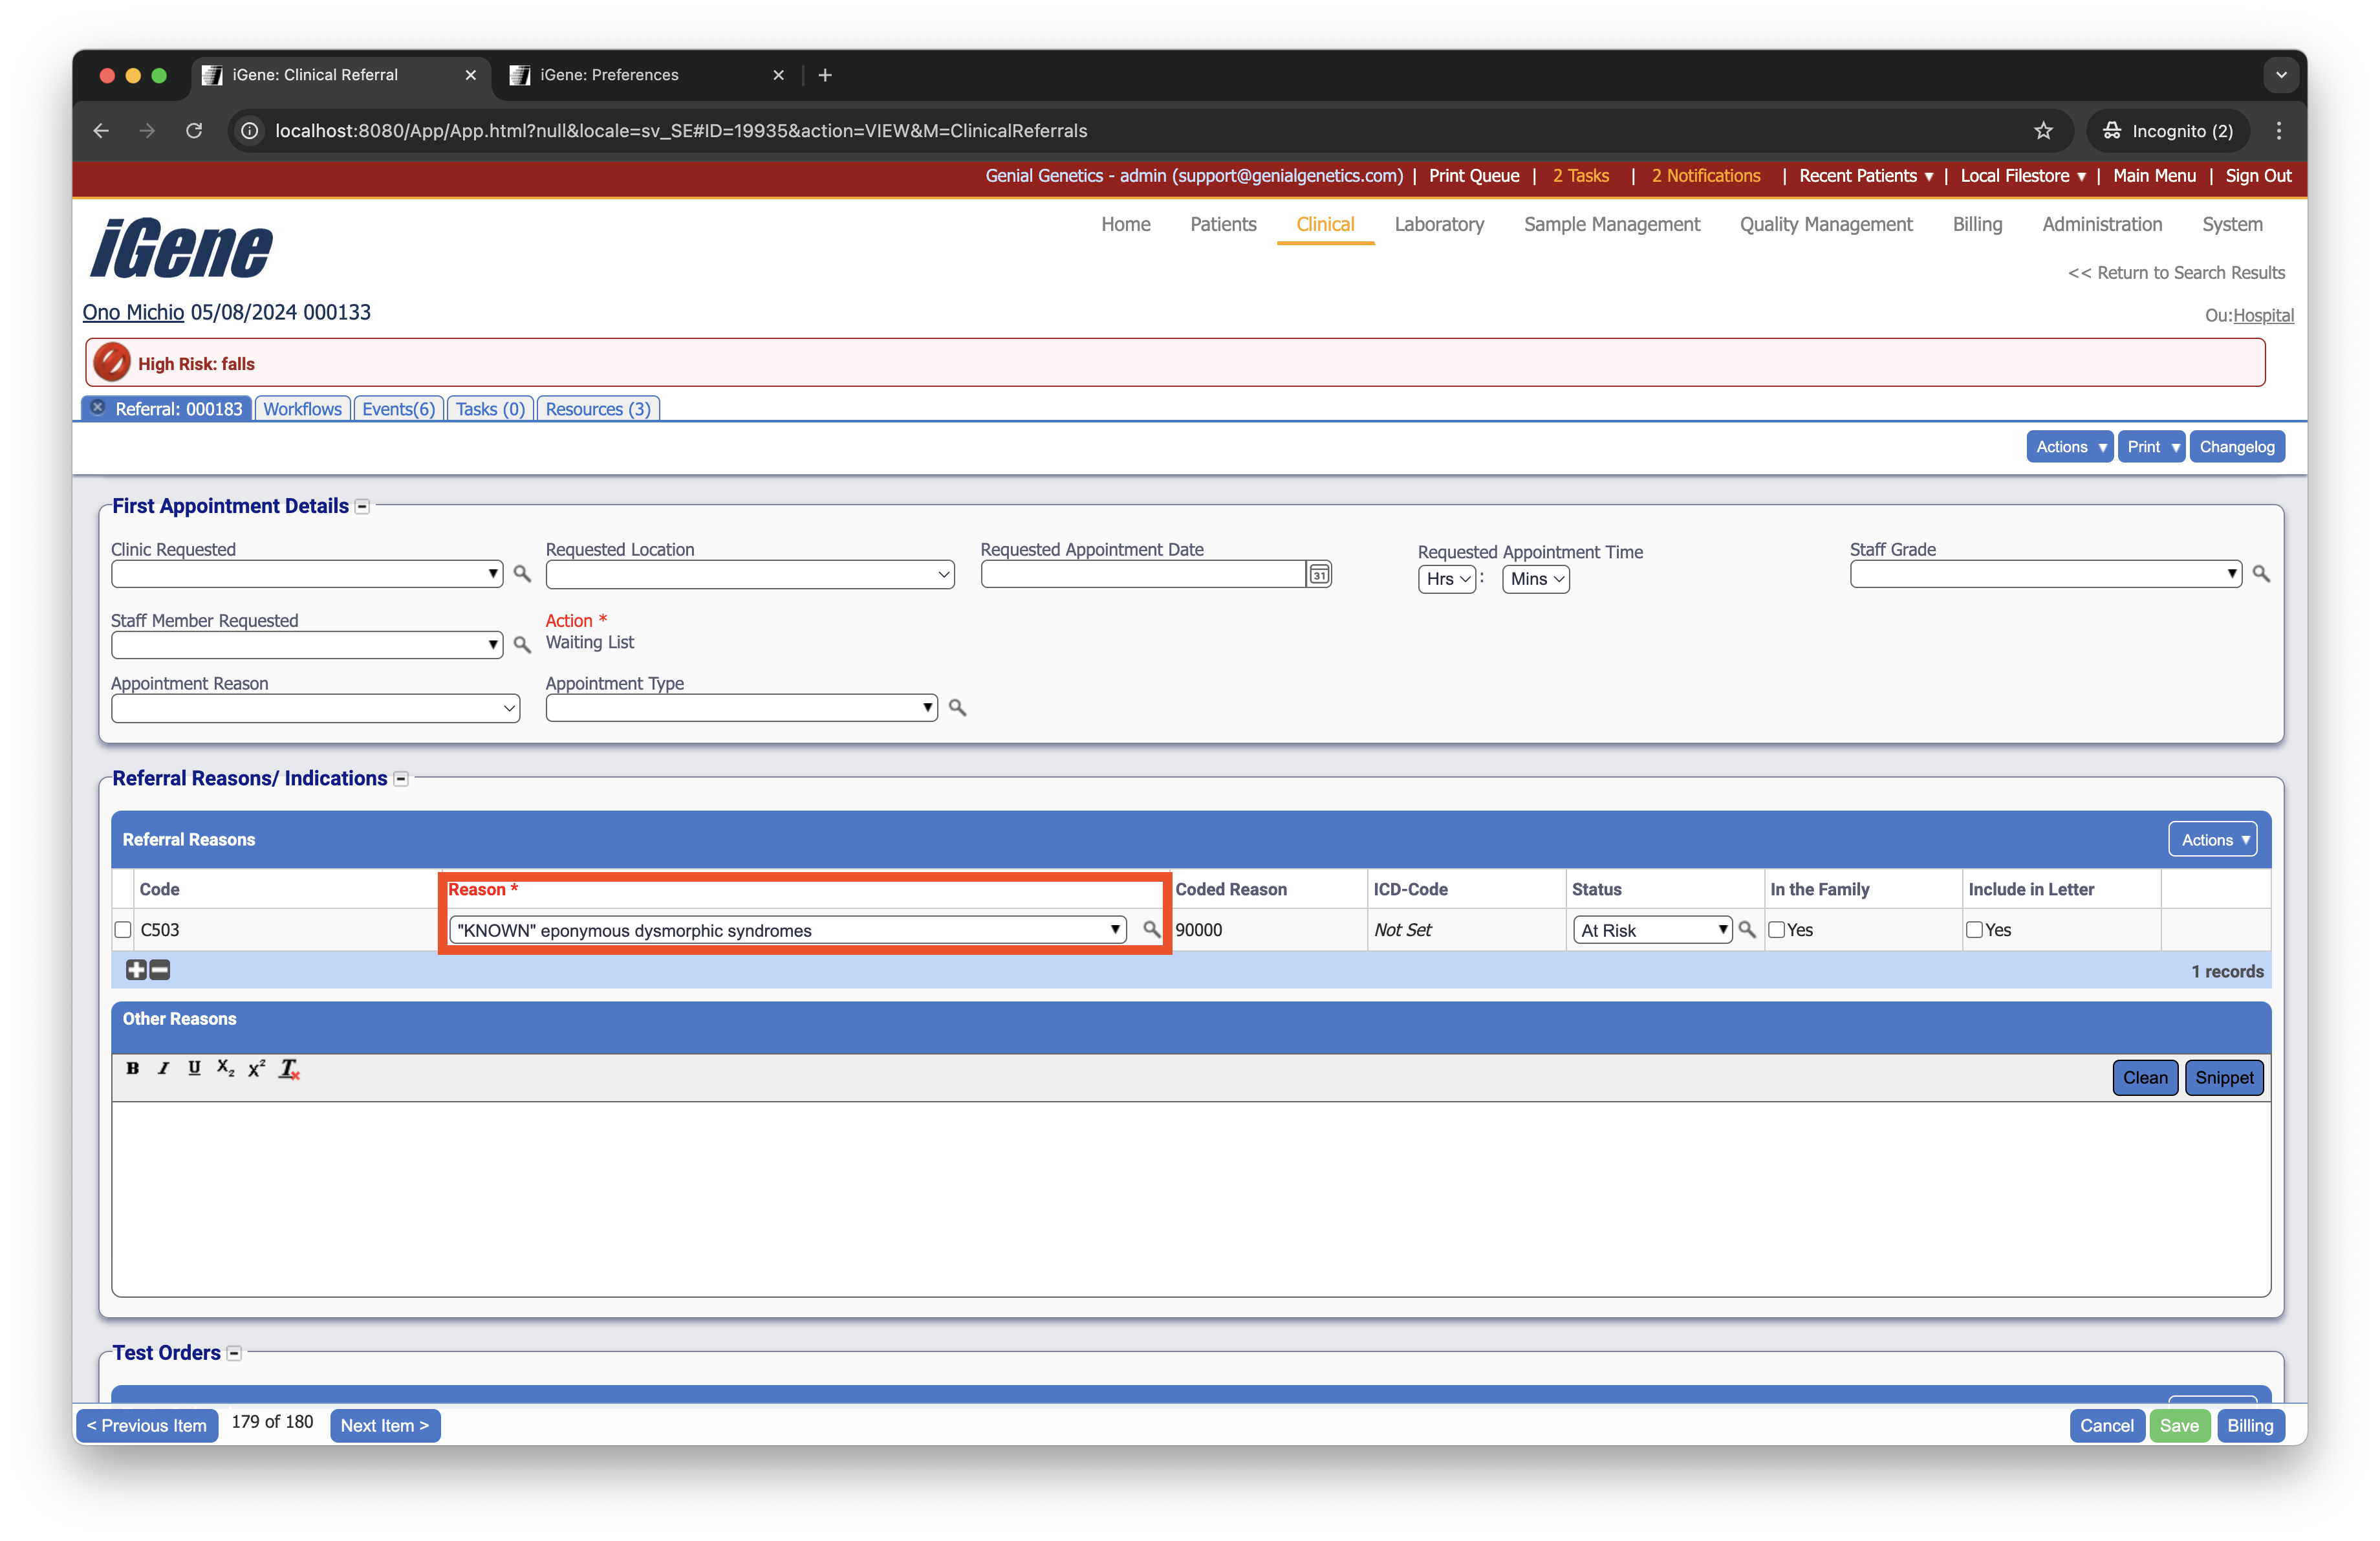This screenshot has height=1541, width=2380.
Task: Check the Include in Letter Yes box
Action: pyautogui.click(x=1975, y=930)
